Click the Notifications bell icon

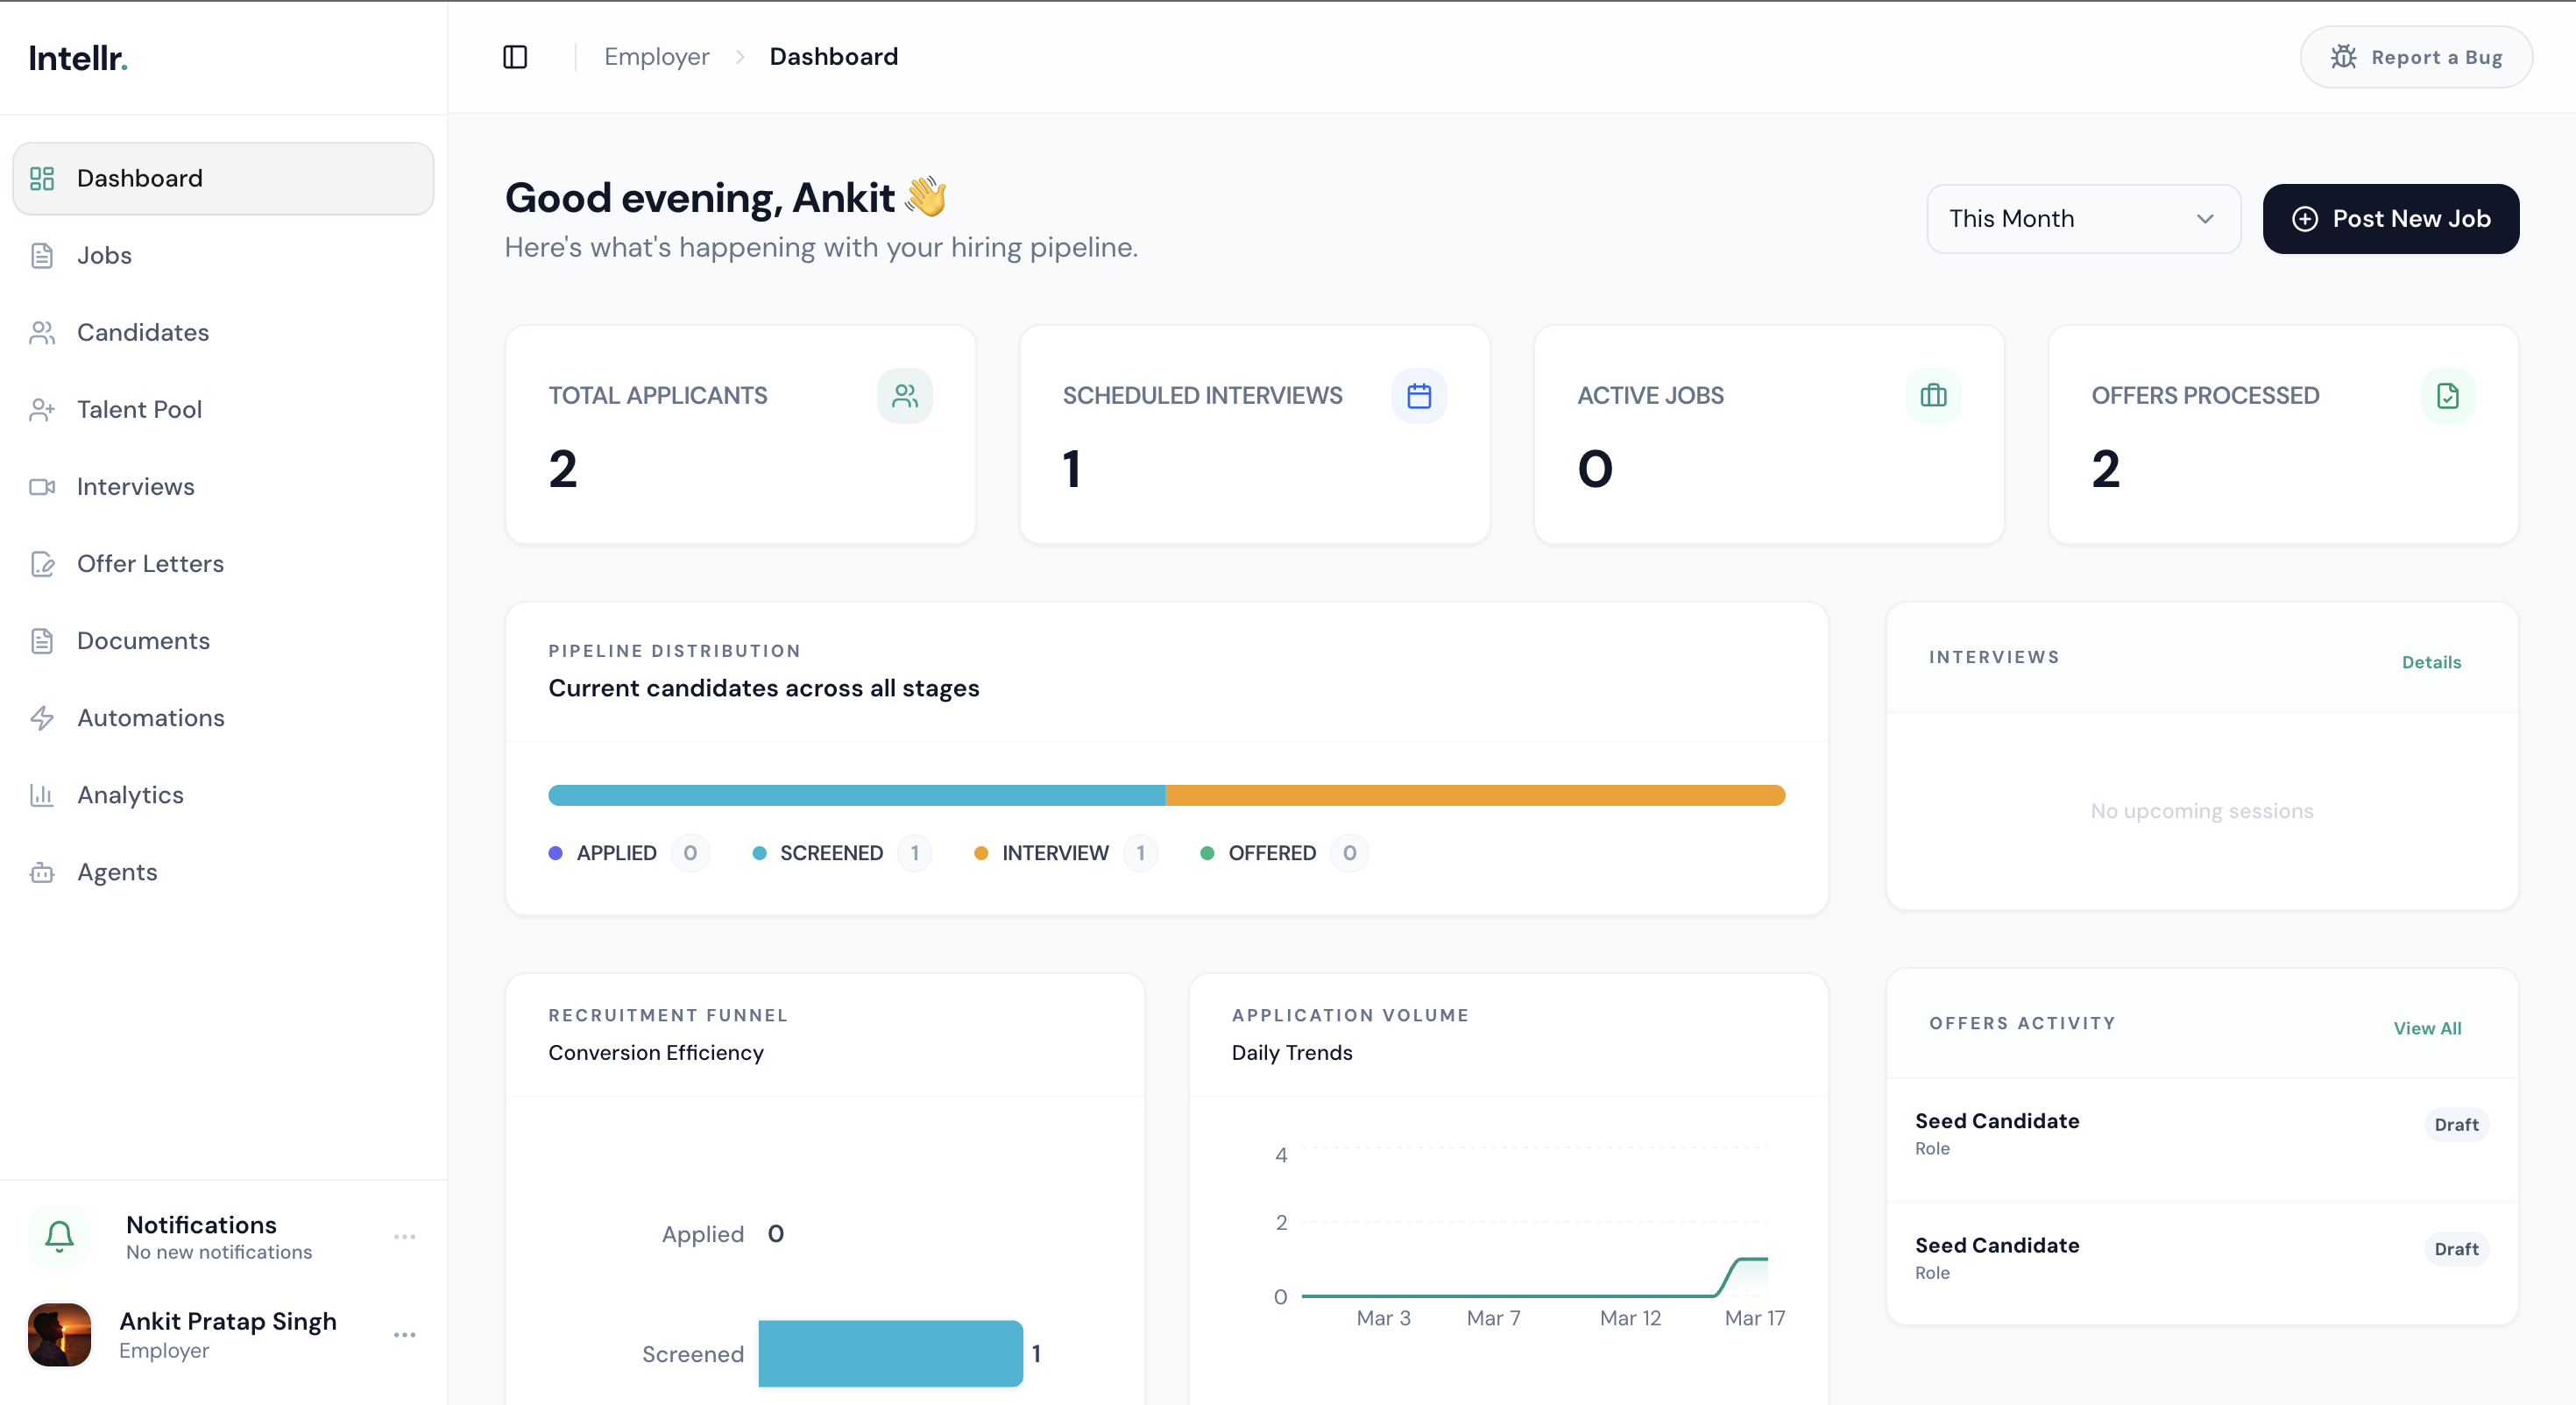(x=60, y=1236)
